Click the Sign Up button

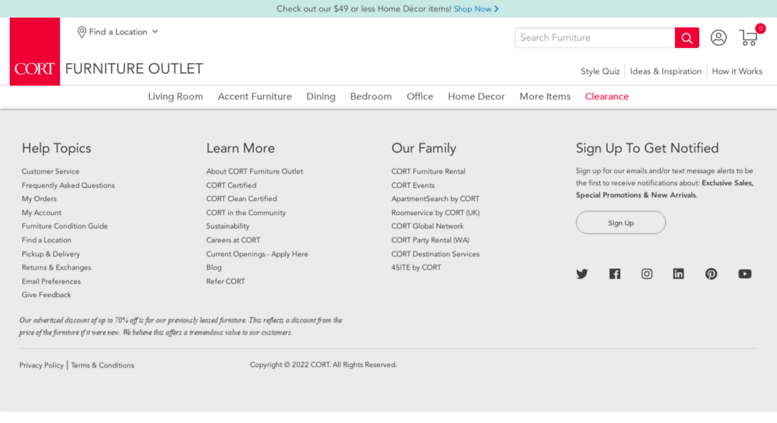(620, 223)
